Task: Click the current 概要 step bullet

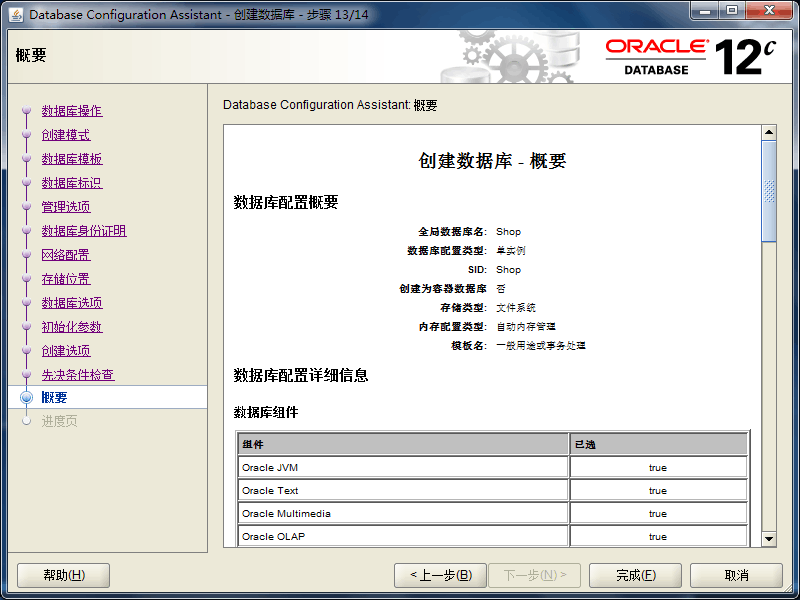Action: tap(27, 398)
